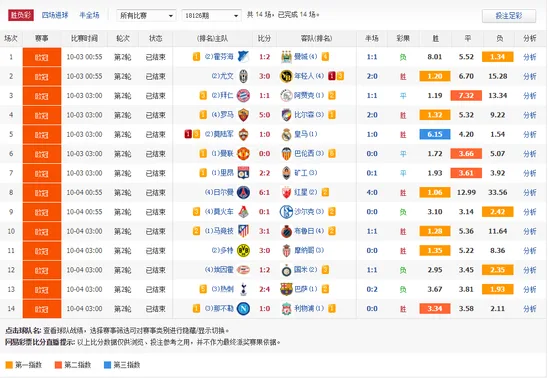
Task: Click score 2:4 in 热刺 row
Action: pyautogui.click(x=264, y=289)
